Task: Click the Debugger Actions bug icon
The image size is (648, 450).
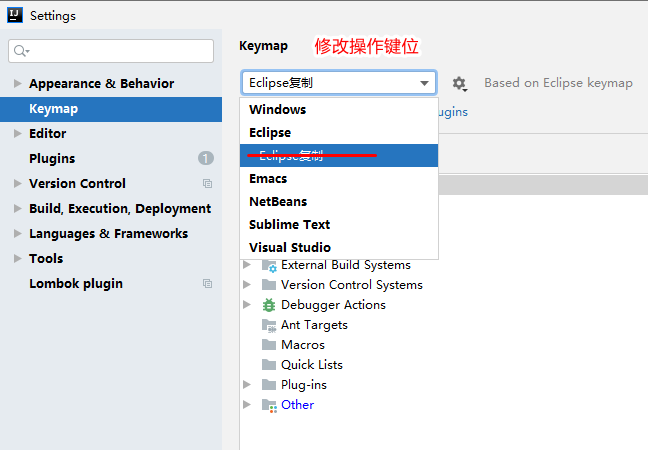Action: click(x=269, y=305)
